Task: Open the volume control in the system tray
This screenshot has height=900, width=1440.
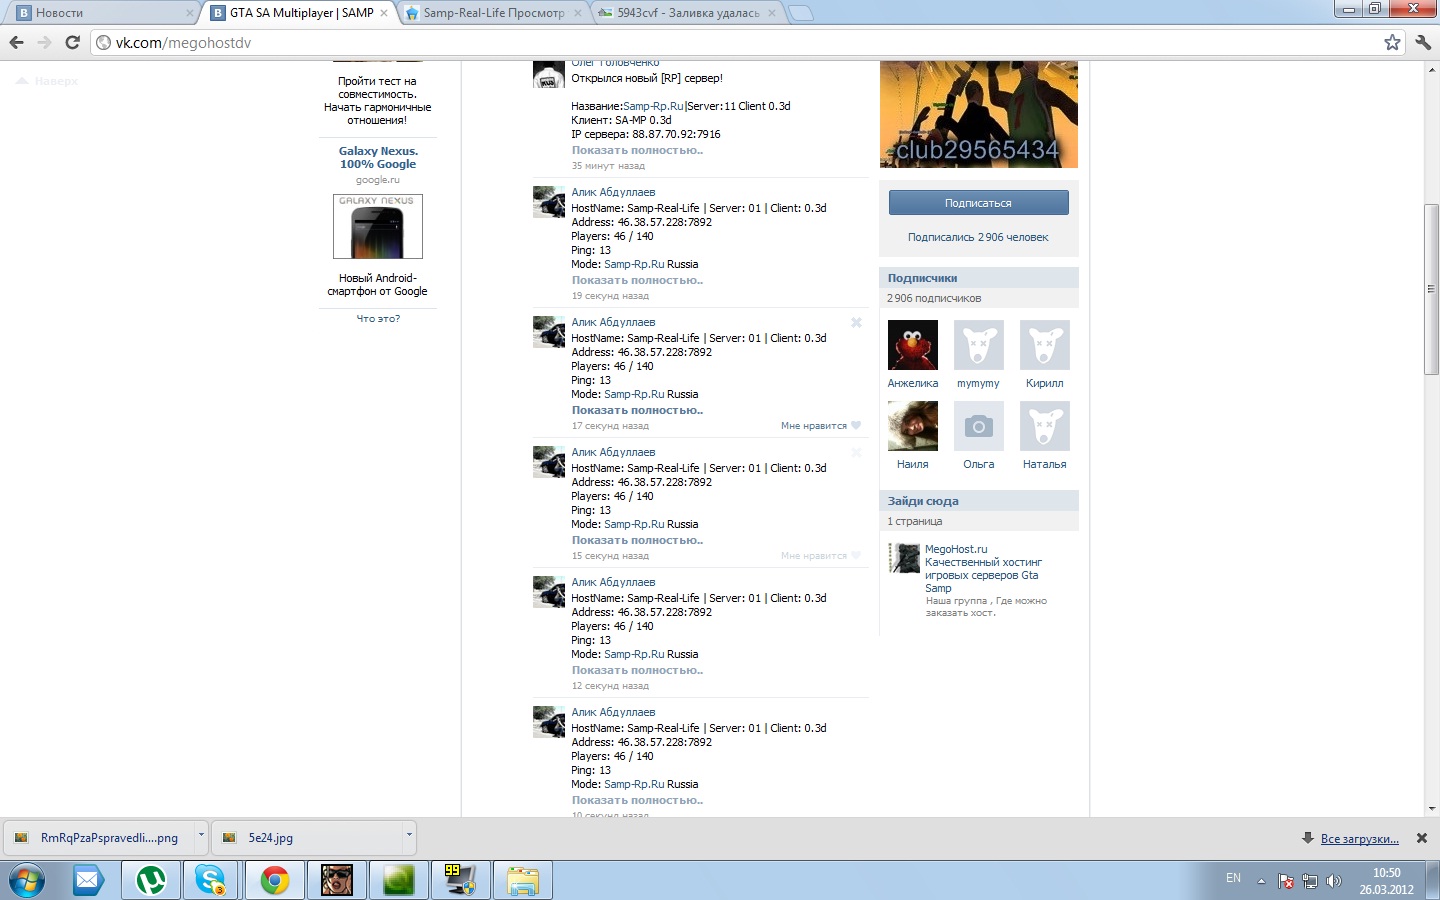Action: (x=1333, y=881)
